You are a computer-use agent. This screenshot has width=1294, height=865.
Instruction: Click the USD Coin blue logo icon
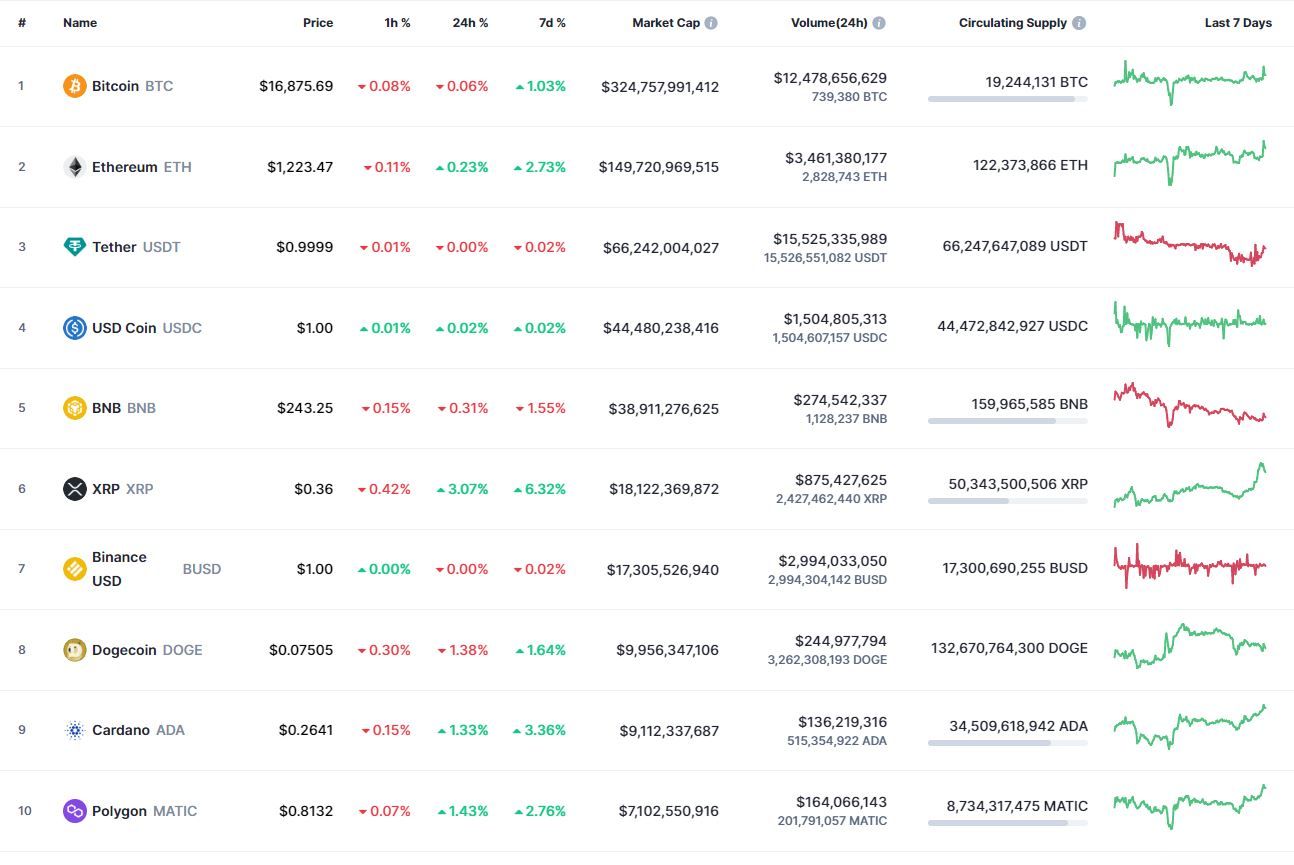(x=75, y=328)
